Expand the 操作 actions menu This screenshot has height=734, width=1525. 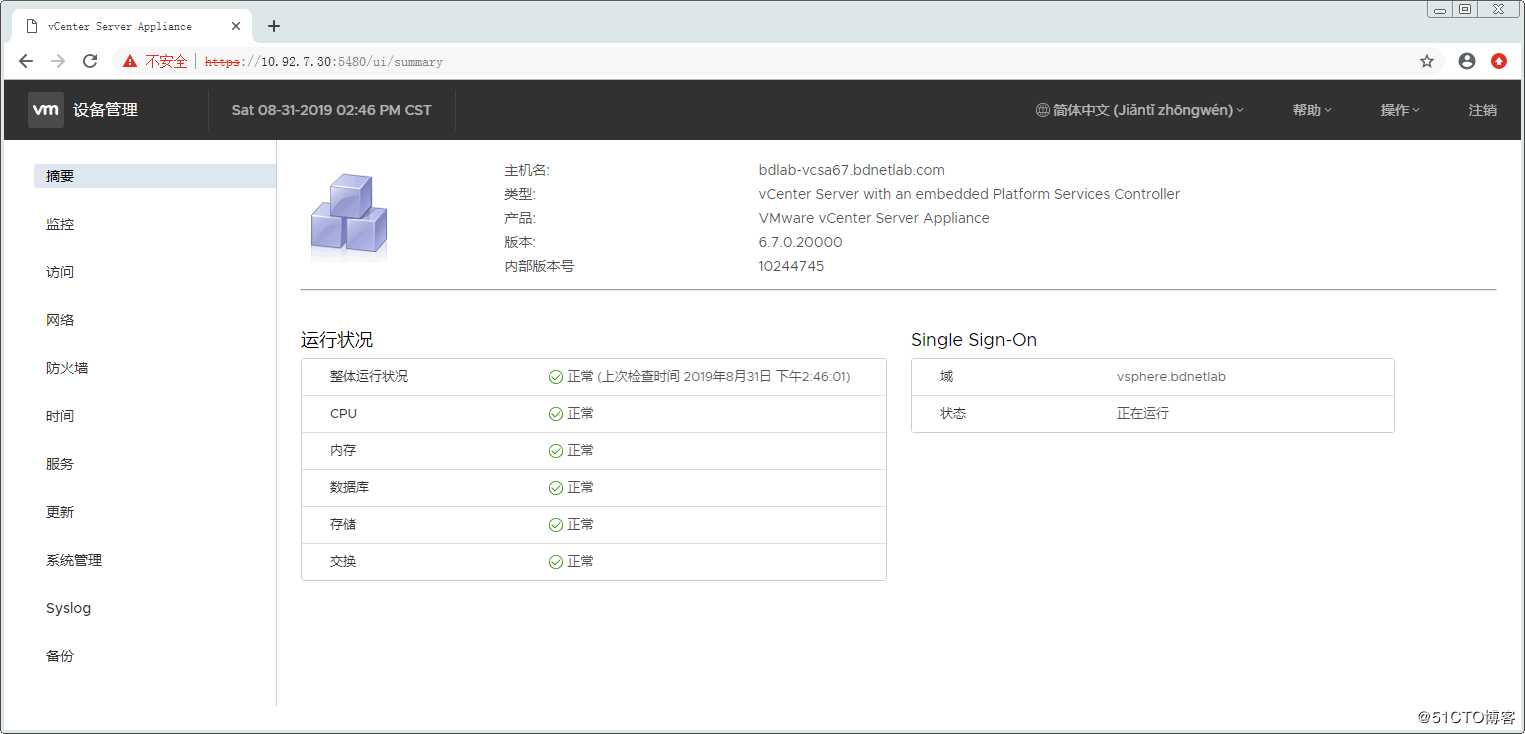point(1400,110)
